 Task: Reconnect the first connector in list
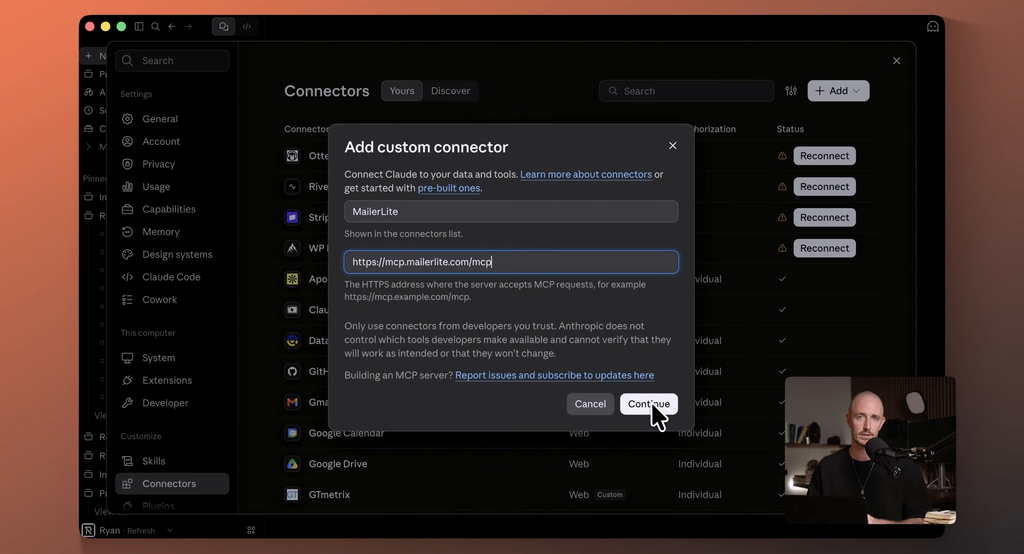(x=824, y=156)
